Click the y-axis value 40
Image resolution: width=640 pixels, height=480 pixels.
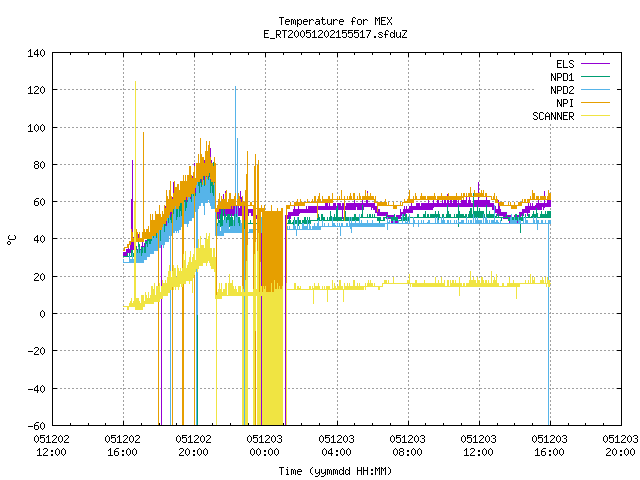tap(39, 239)
